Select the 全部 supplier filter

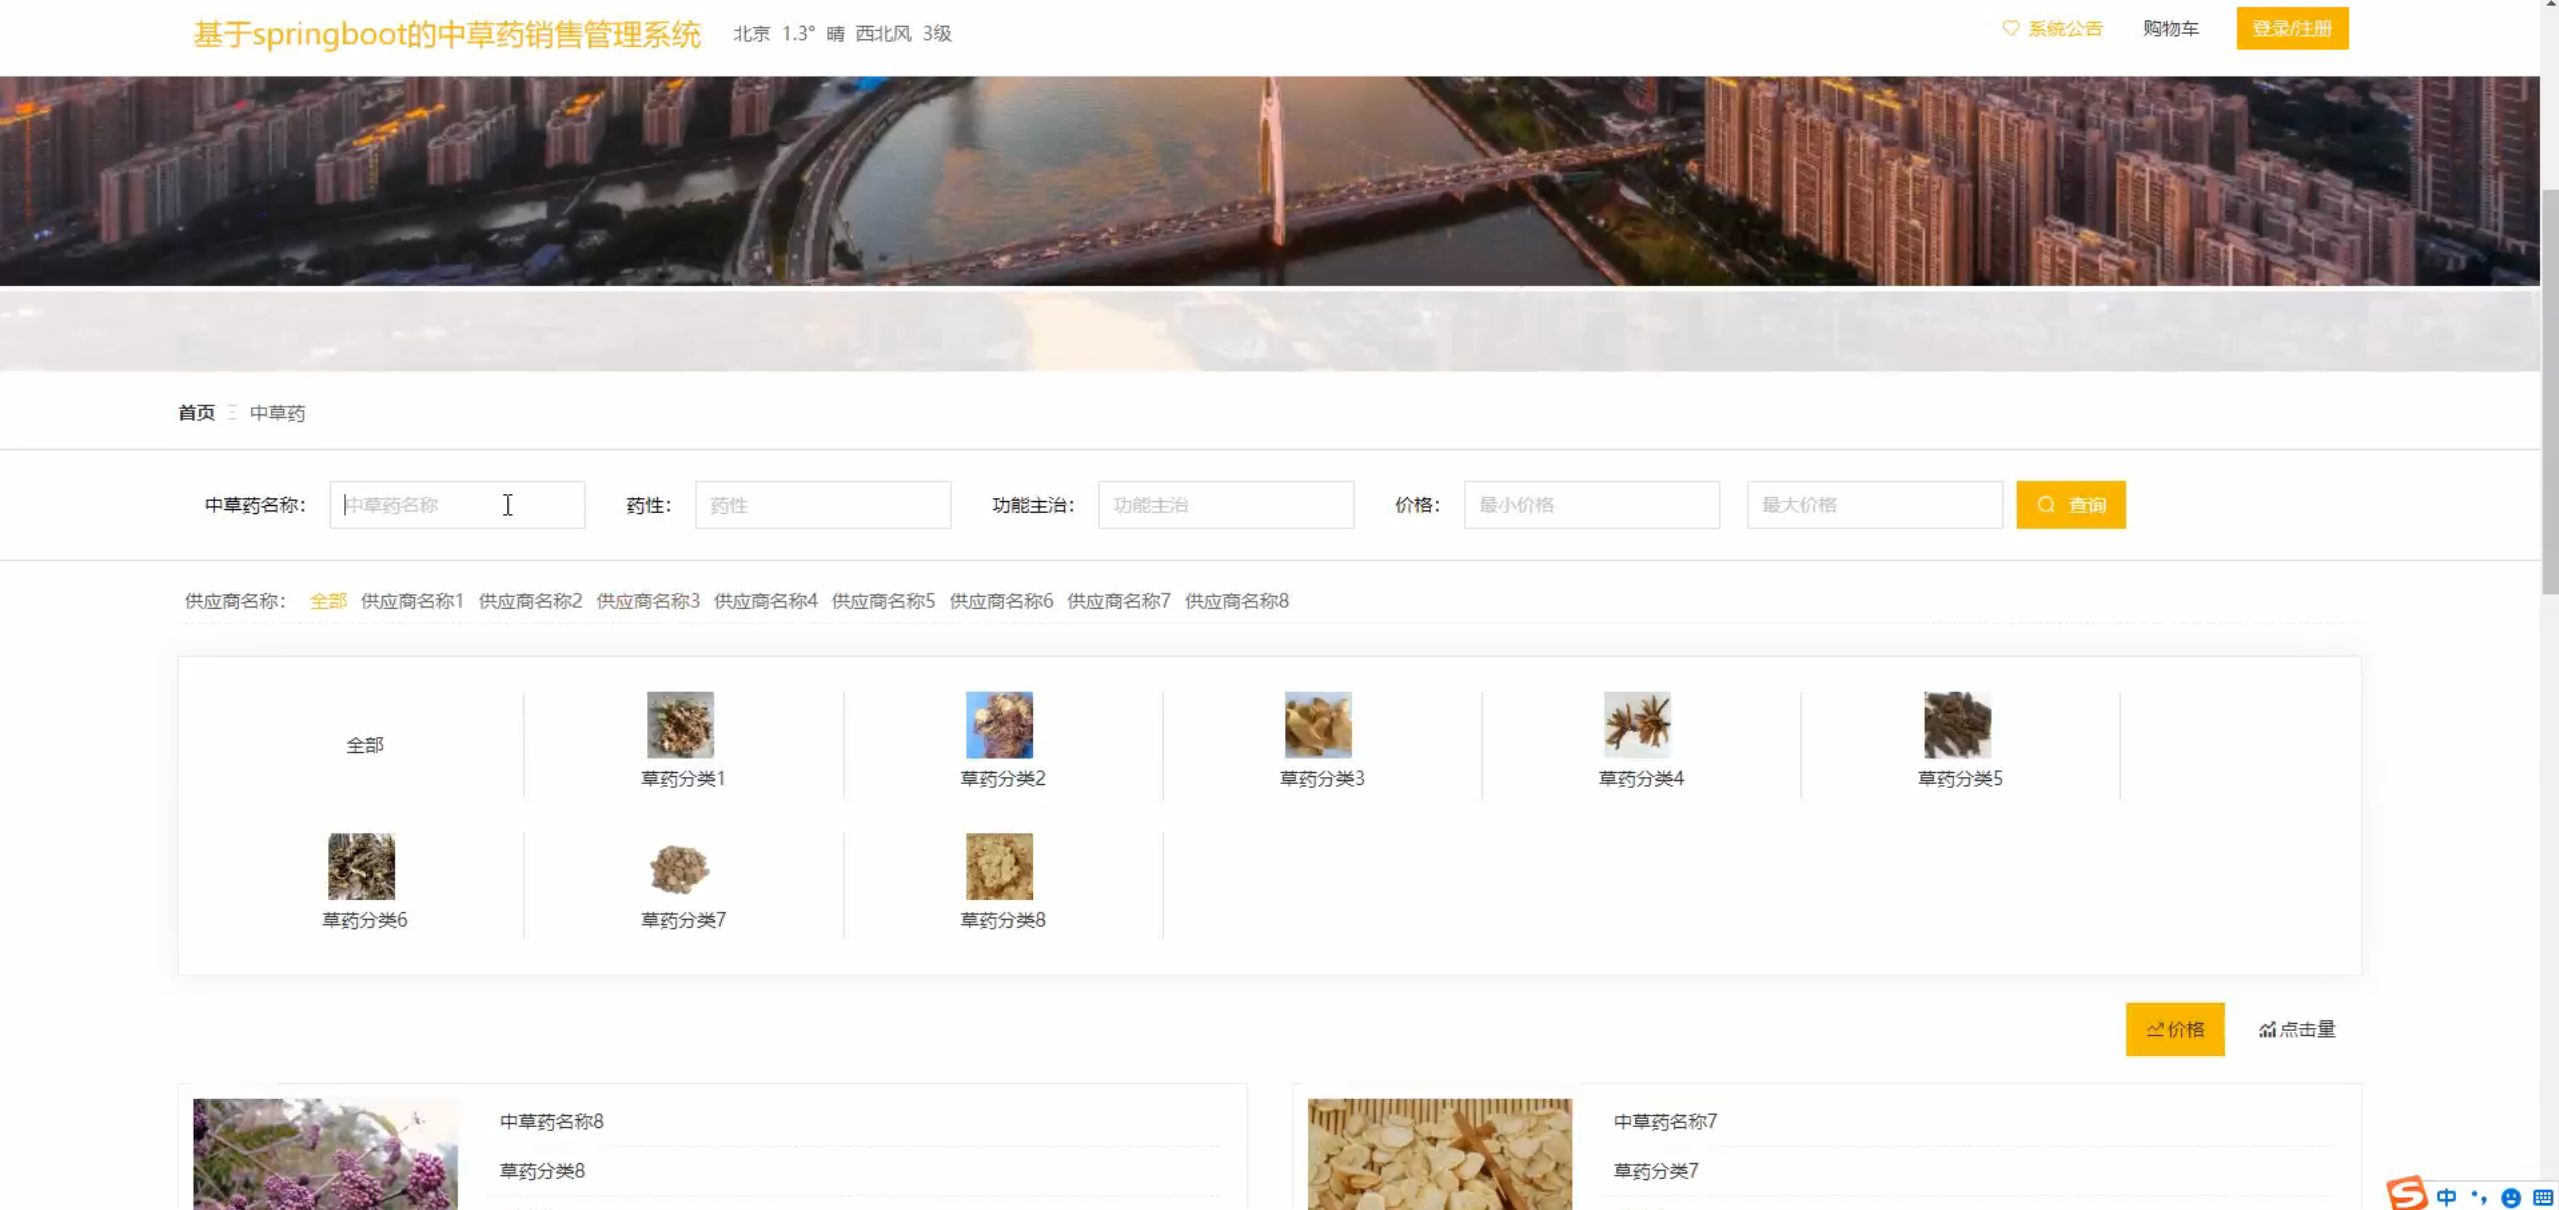pyautogui.click(x=328, y=601)
